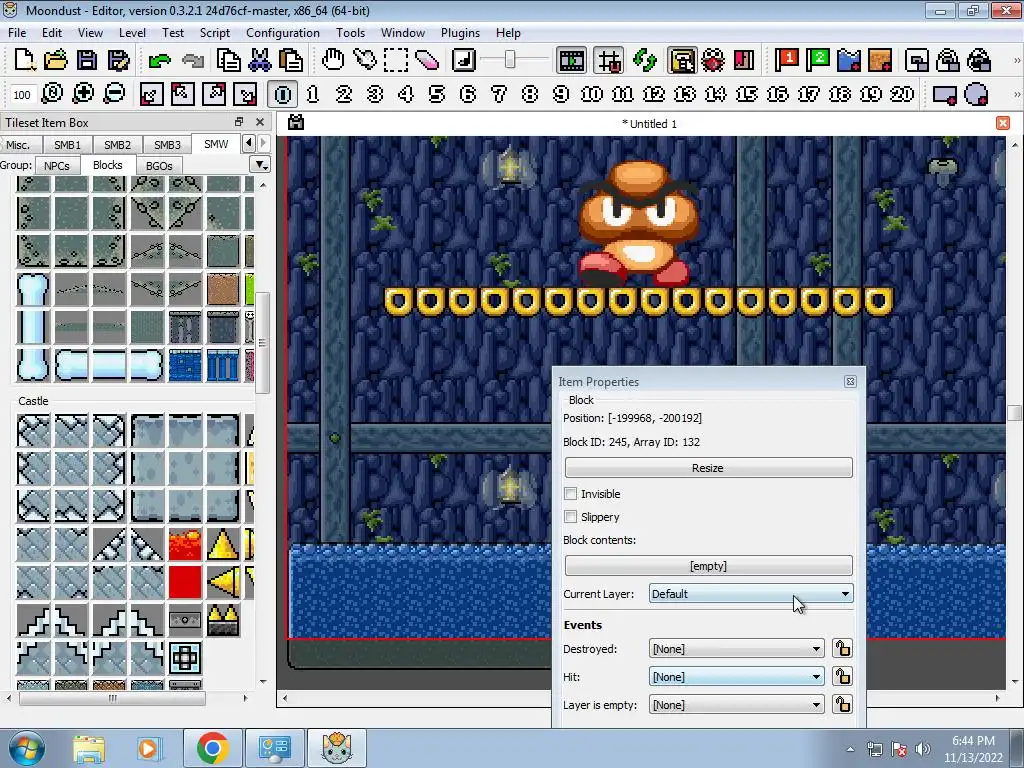The height and width of the screenshot is (768, 1024).
Task: Switch to section 20
Action: point(902,94)
